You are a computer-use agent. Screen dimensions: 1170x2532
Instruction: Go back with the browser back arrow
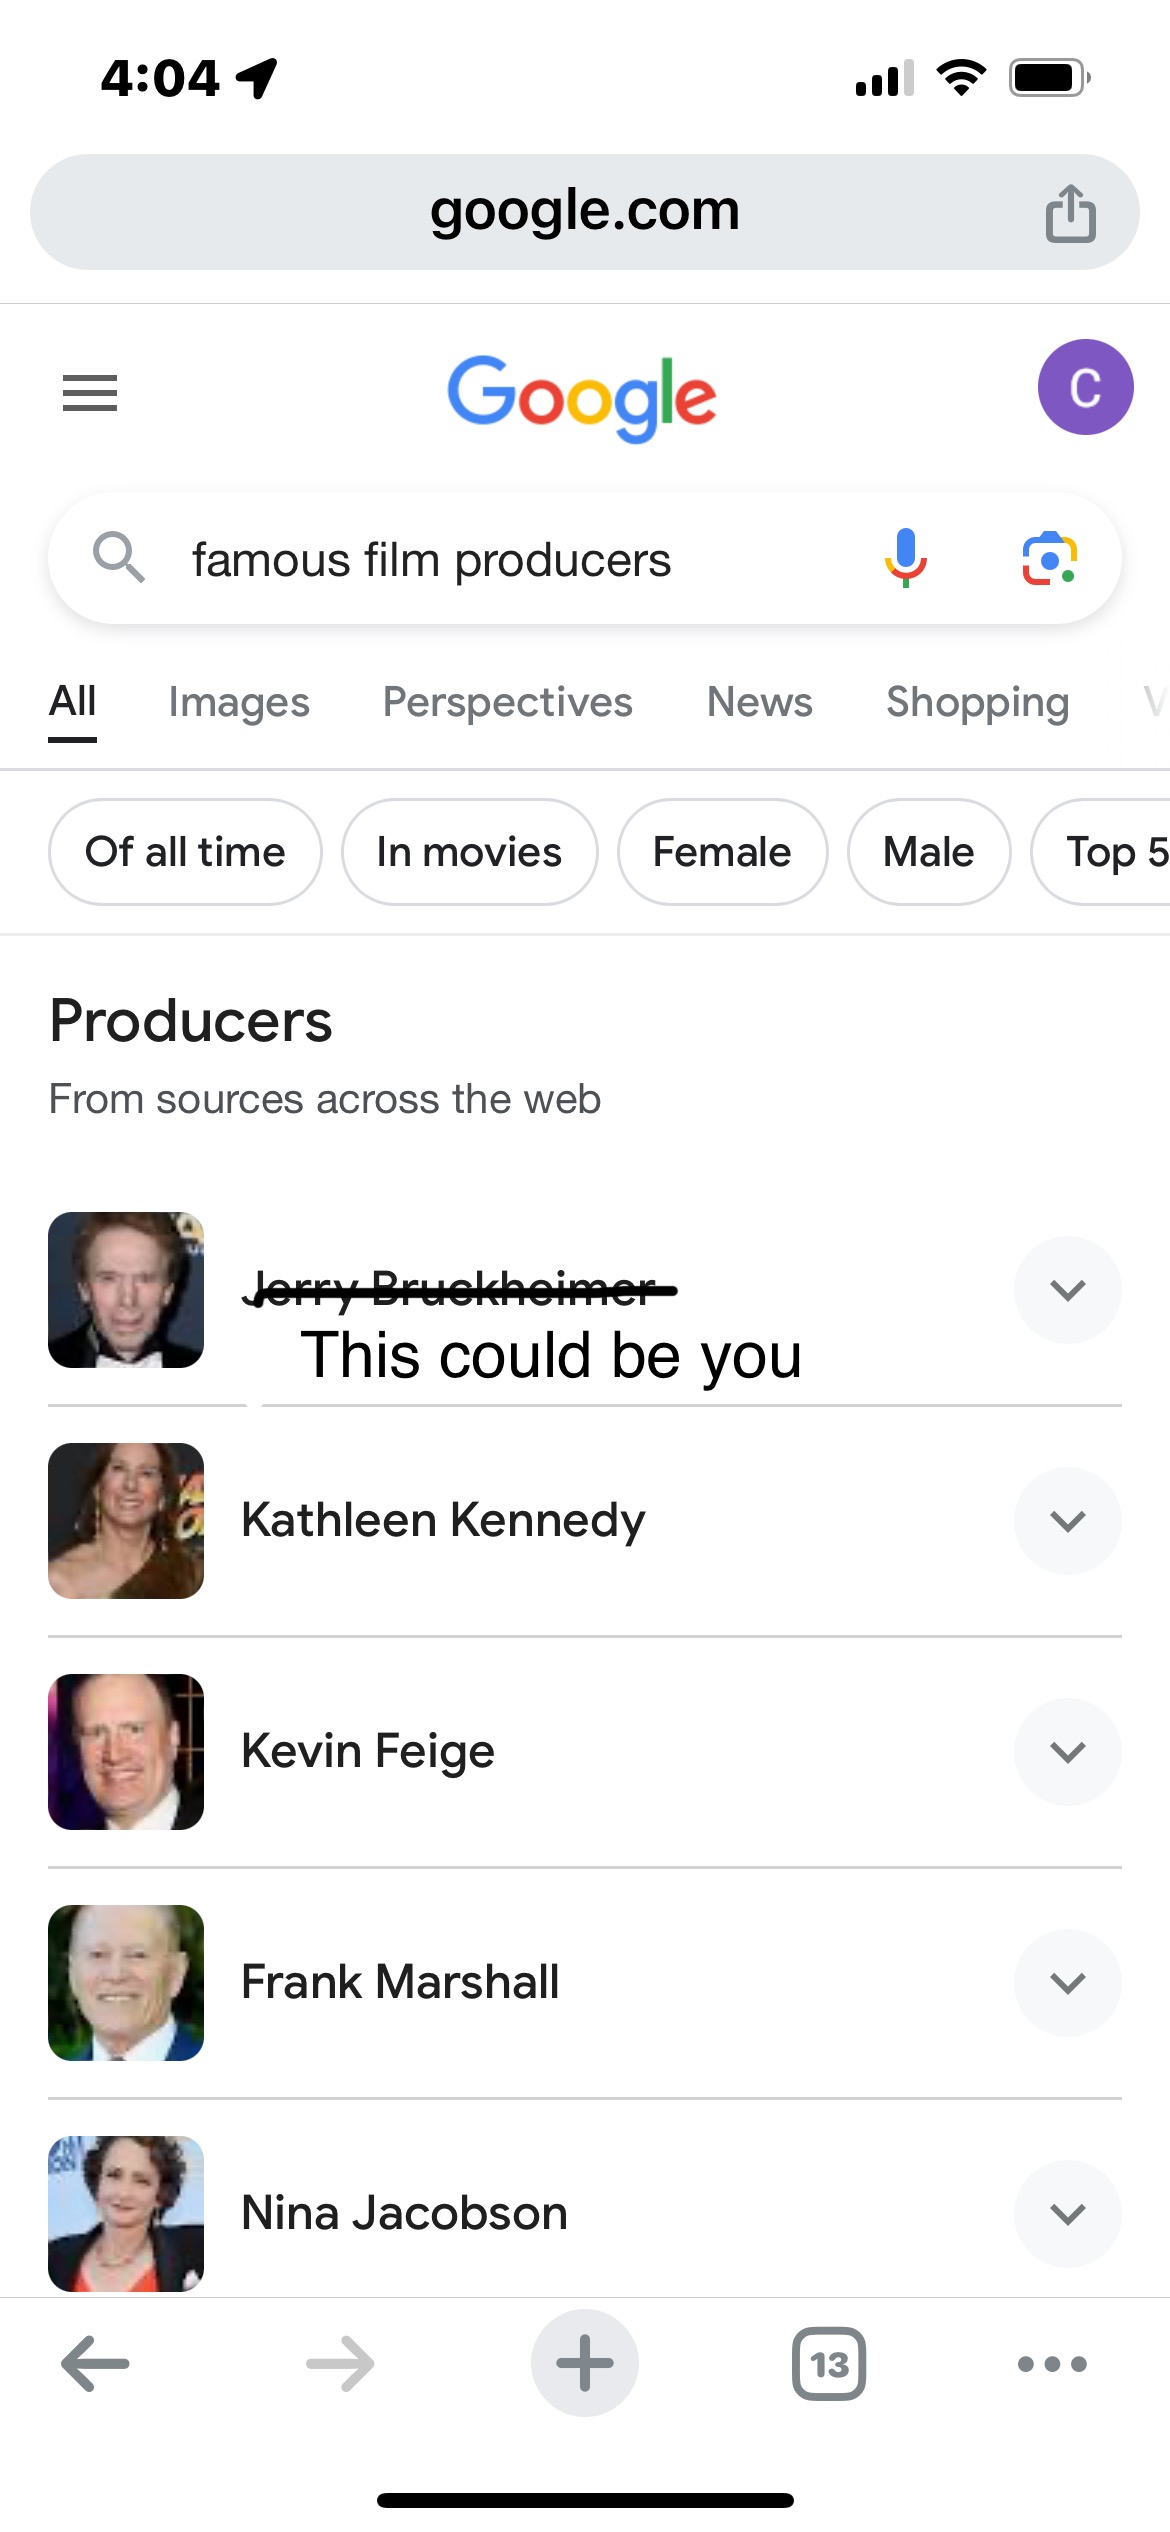(95, 2364)
